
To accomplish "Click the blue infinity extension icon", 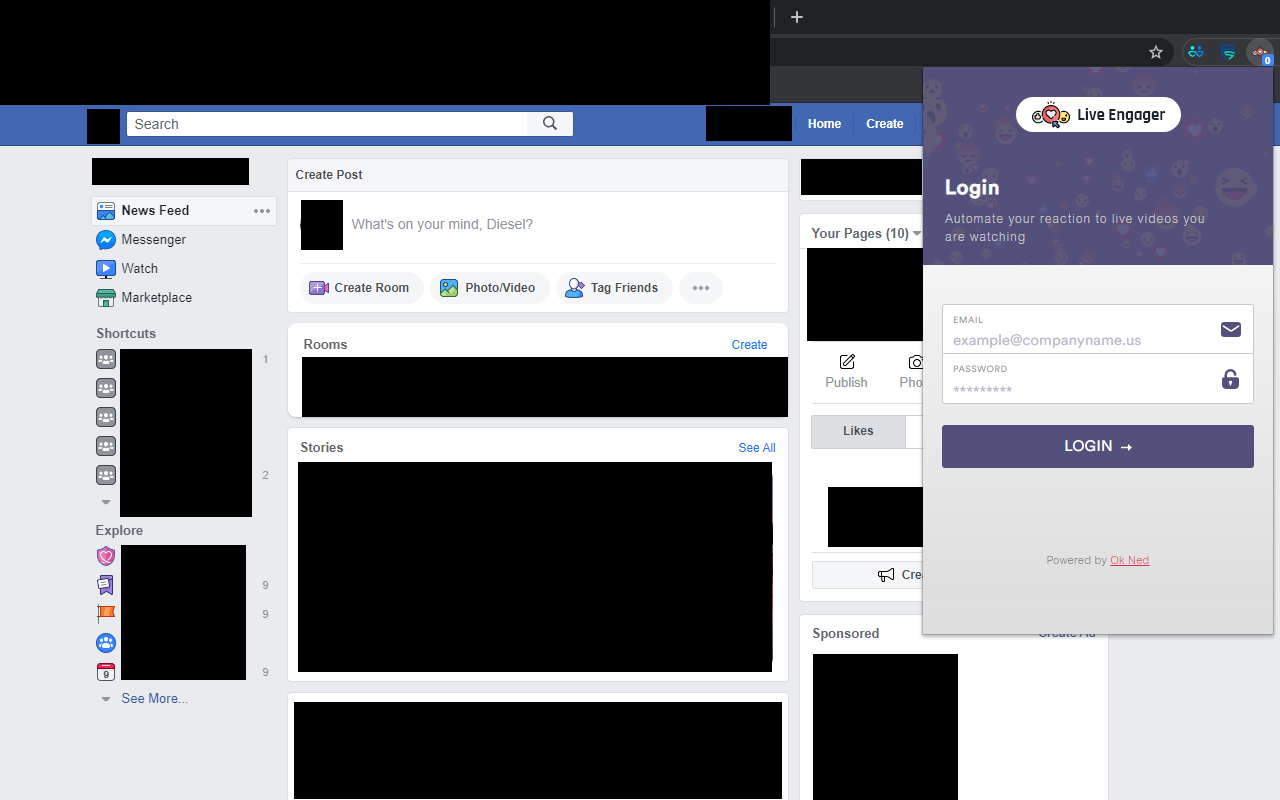I will (1196, 52).
